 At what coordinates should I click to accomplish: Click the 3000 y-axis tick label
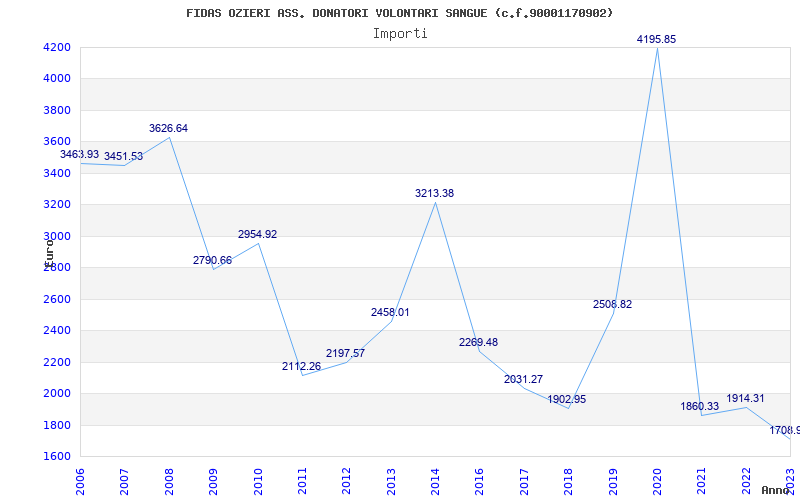coord(57,236)
